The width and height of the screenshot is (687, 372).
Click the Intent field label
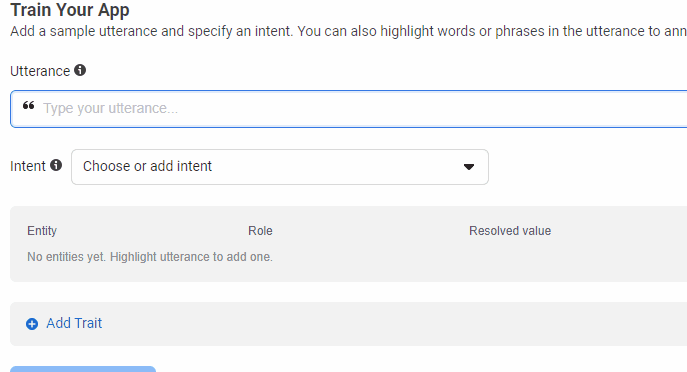pos(28,166)
